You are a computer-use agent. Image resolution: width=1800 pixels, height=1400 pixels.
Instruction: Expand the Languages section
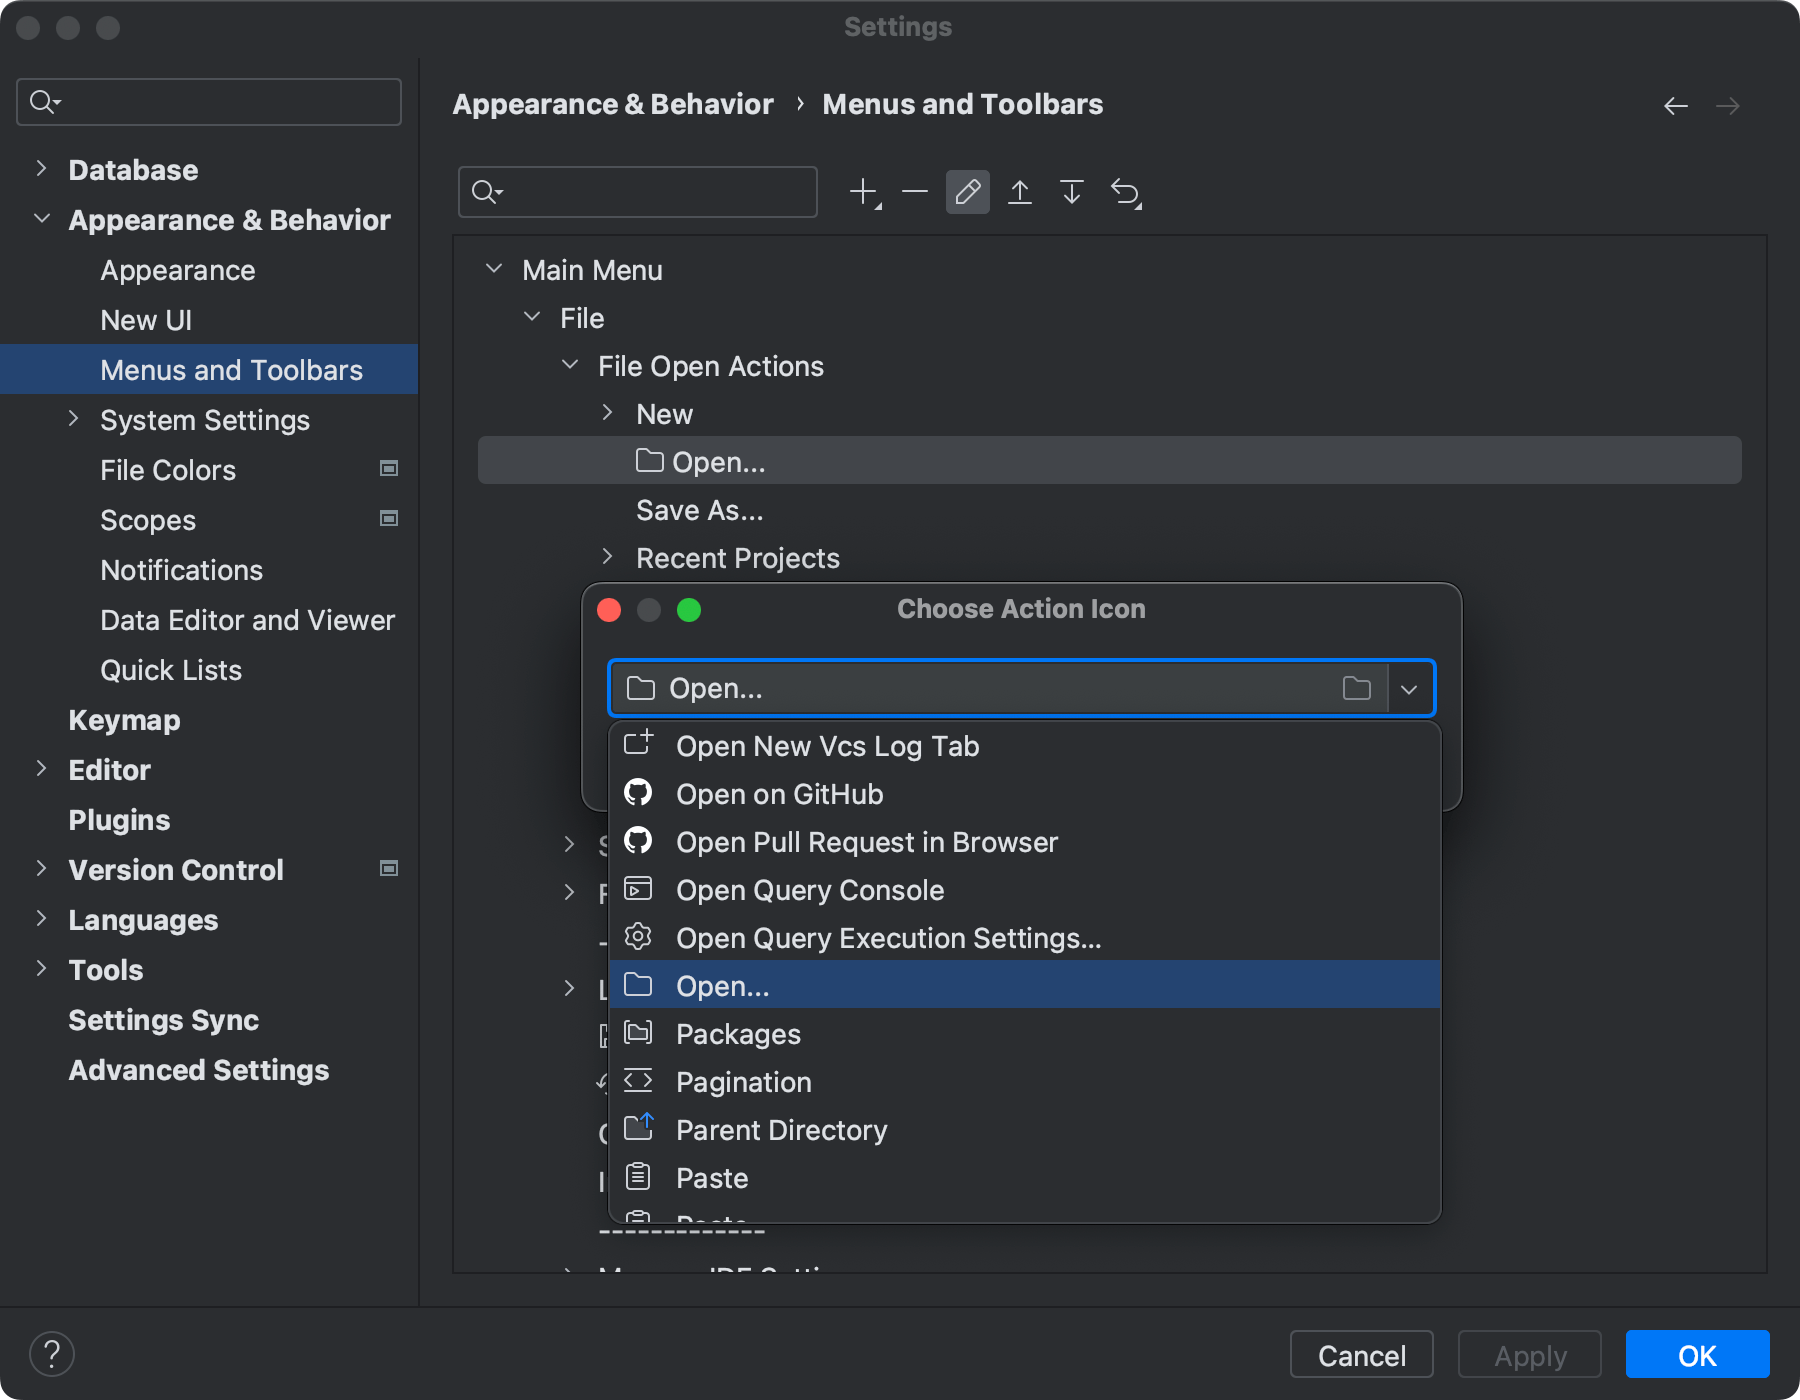(x=41, y=919)
